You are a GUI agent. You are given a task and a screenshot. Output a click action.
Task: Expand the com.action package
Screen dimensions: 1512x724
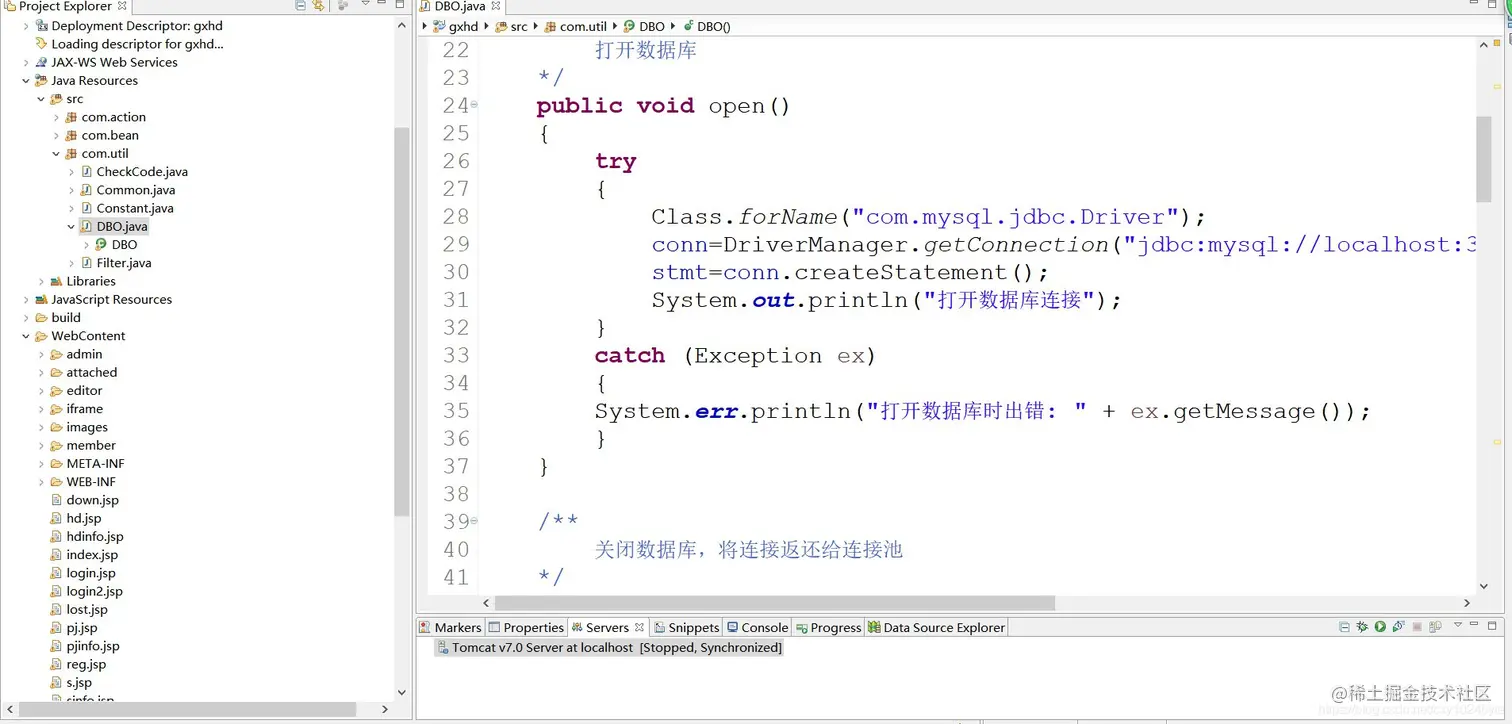pos(56,117)
